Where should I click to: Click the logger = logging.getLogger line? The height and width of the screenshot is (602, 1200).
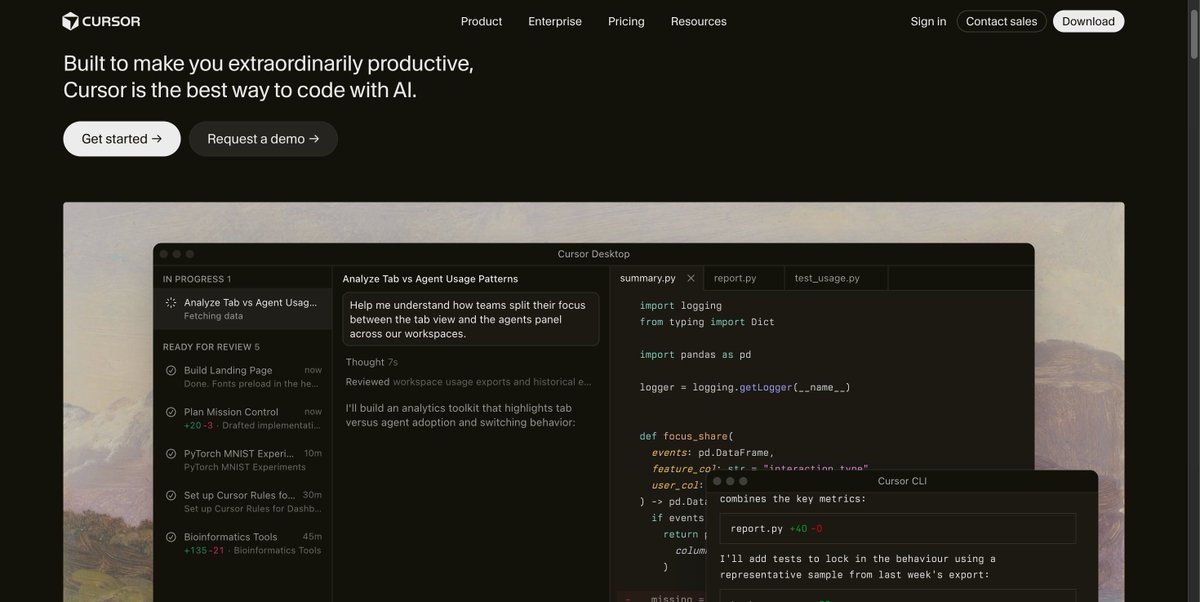(x=745, y=387)
